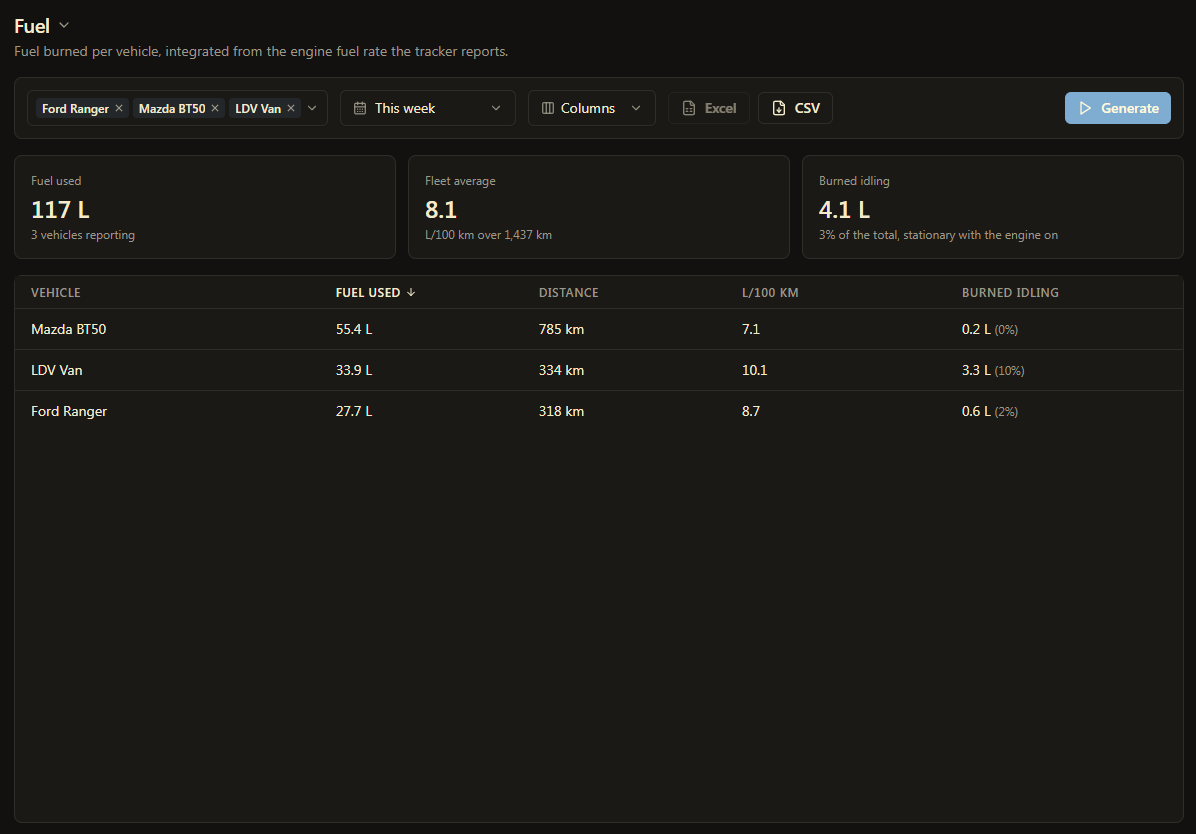The image size is (1196, 834).
Task: Sort table by Fuel Used column
Action: point(375,293)
